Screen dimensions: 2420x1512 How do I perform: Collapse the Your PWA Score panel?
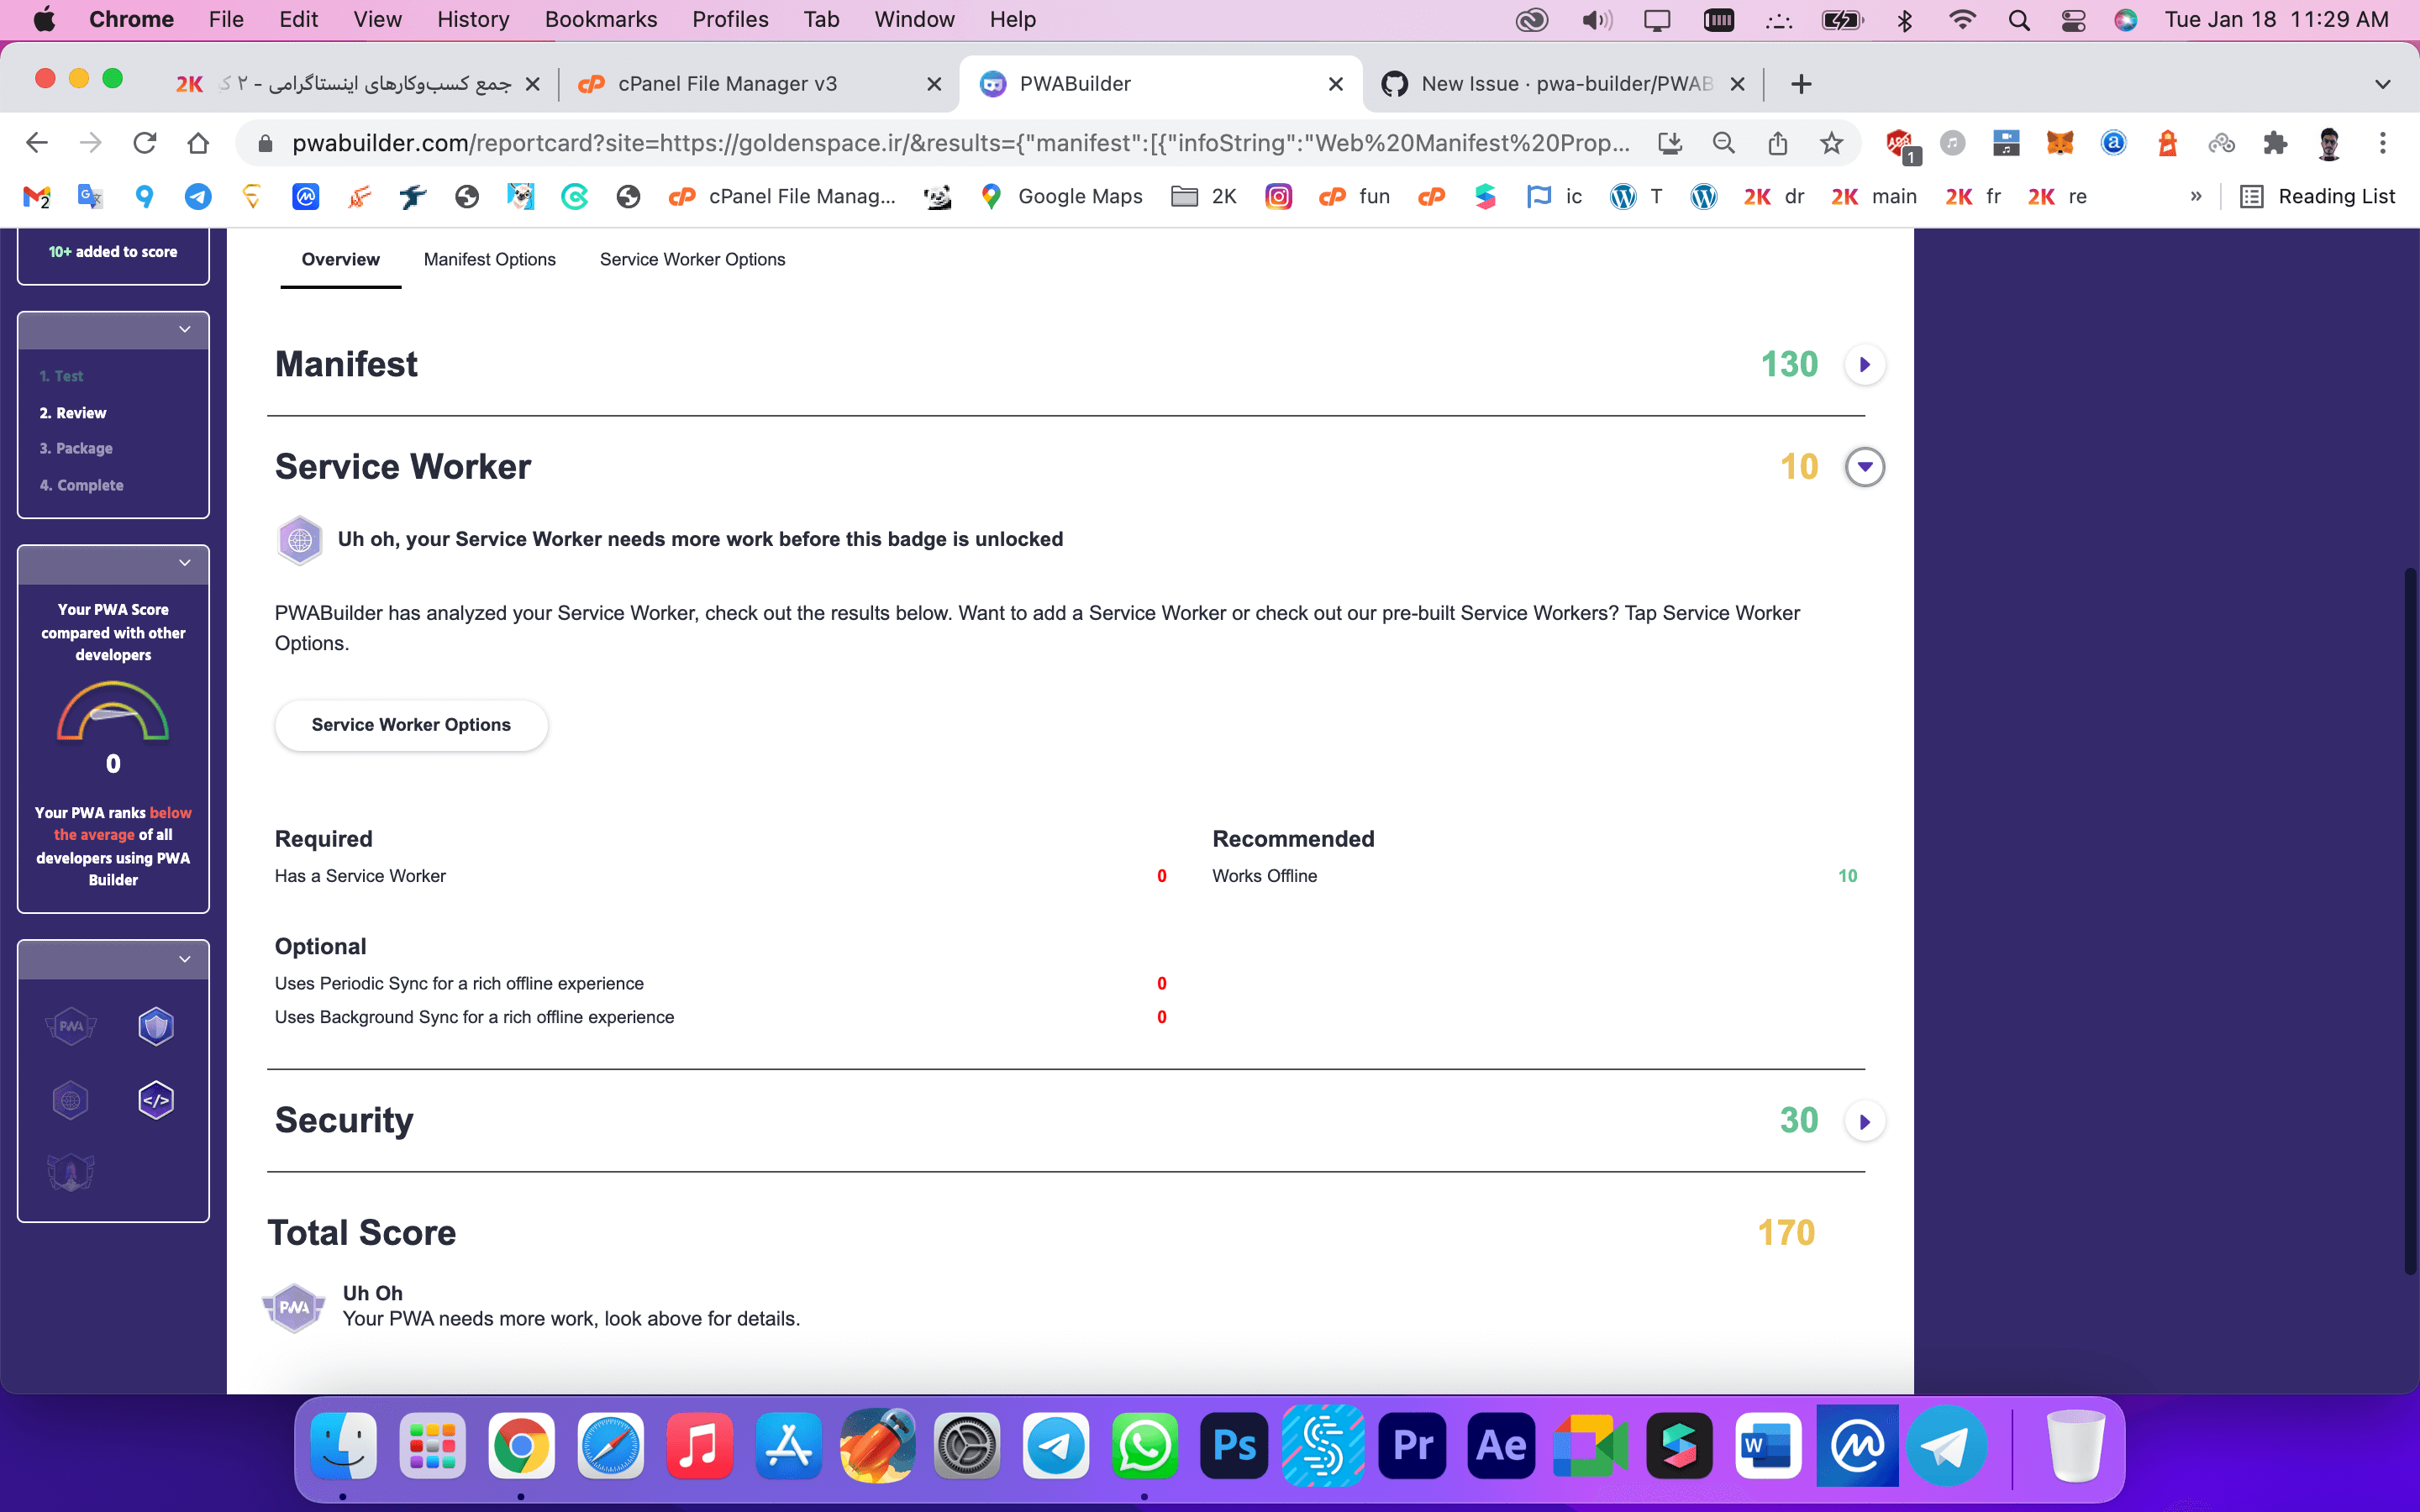point(184,563)
